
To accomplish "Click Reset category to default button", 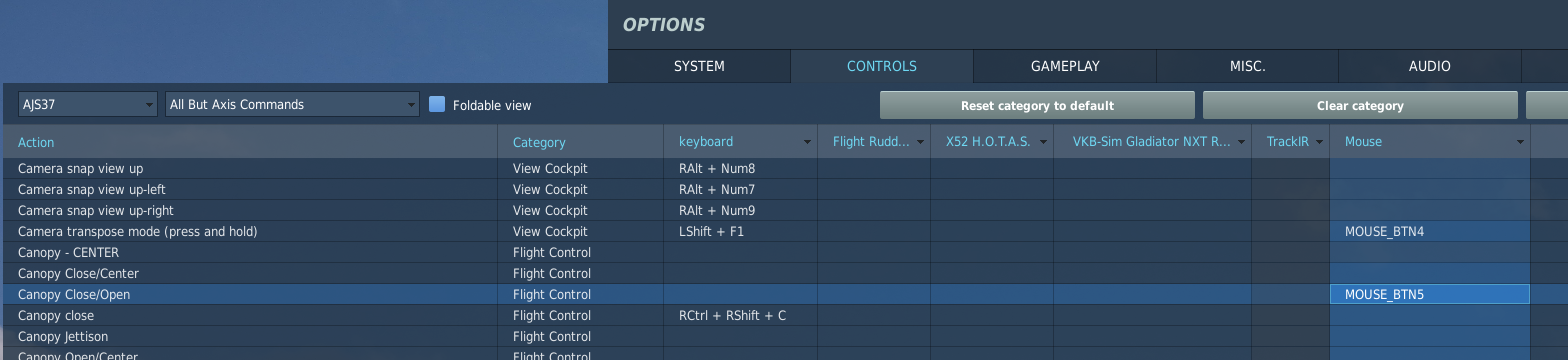I will point(1037,105).
